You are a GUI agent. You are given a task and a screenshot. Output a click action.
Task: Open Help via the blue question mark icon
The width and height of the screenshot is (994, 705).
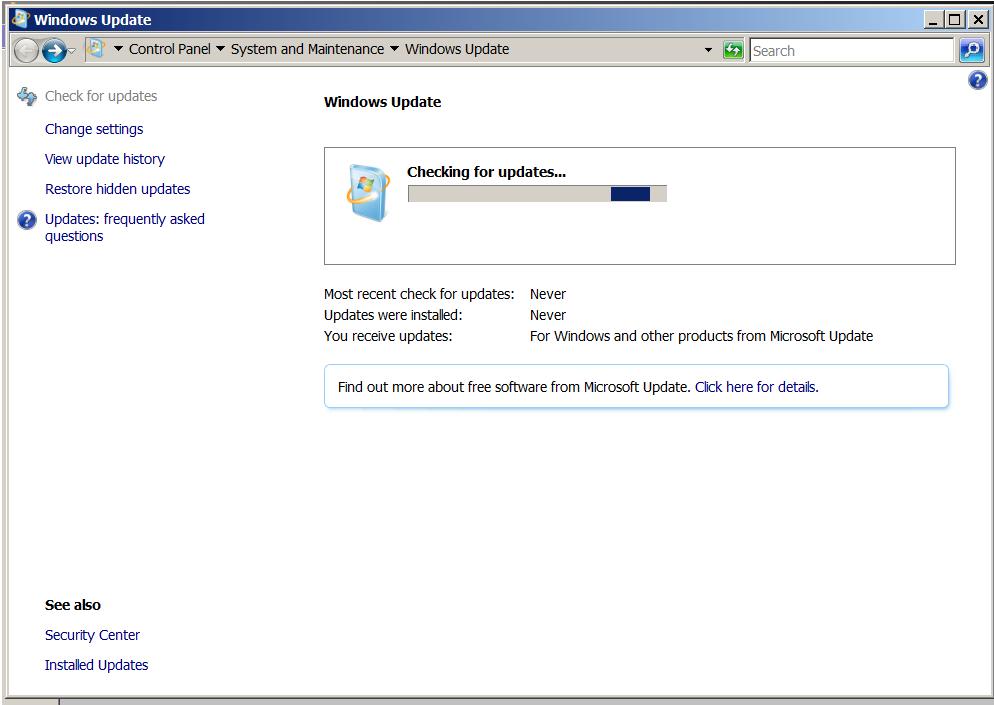pos(977,80)
